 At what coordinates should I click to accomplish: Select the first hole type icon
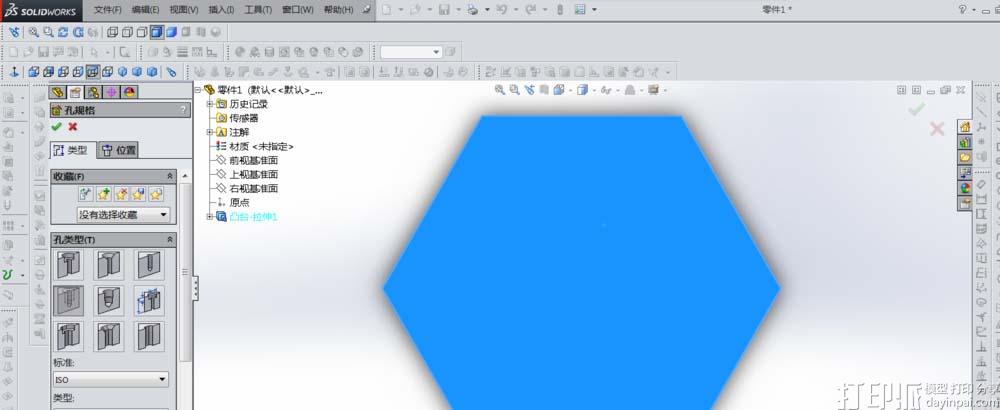click(x=68, y=266)
